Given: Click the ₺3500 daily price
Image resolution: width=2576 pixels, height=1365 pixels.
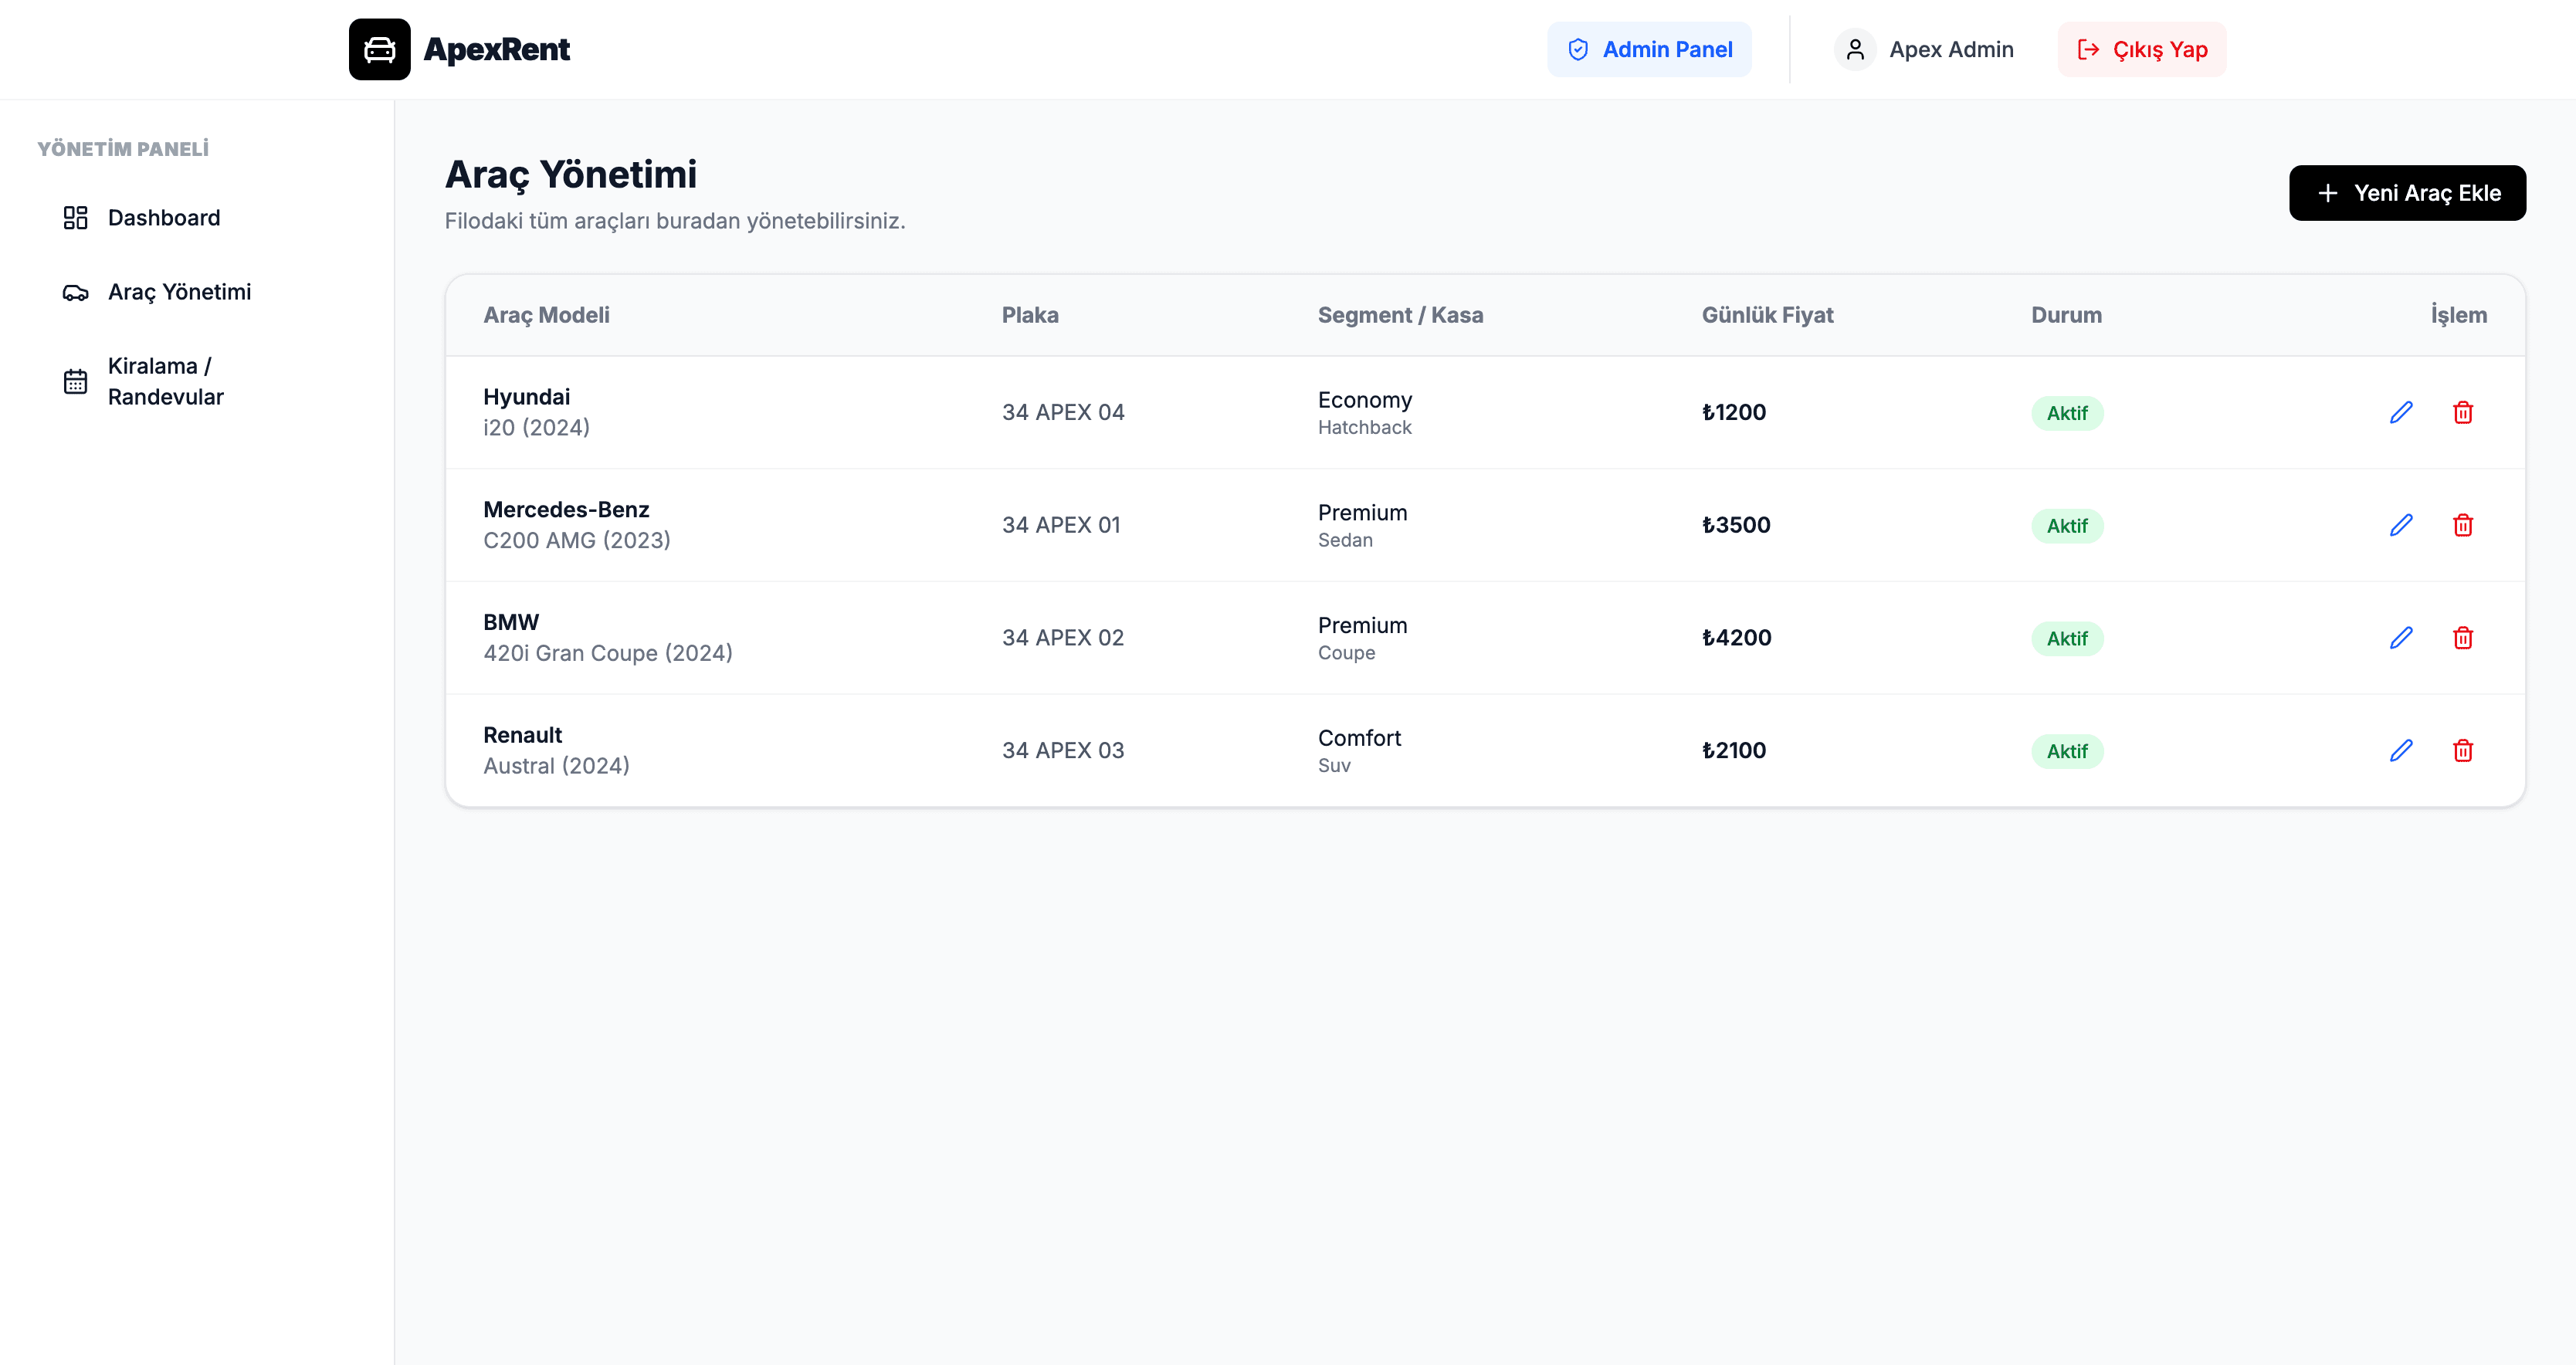Looking at the screenshot, I should coord(1736,525).
